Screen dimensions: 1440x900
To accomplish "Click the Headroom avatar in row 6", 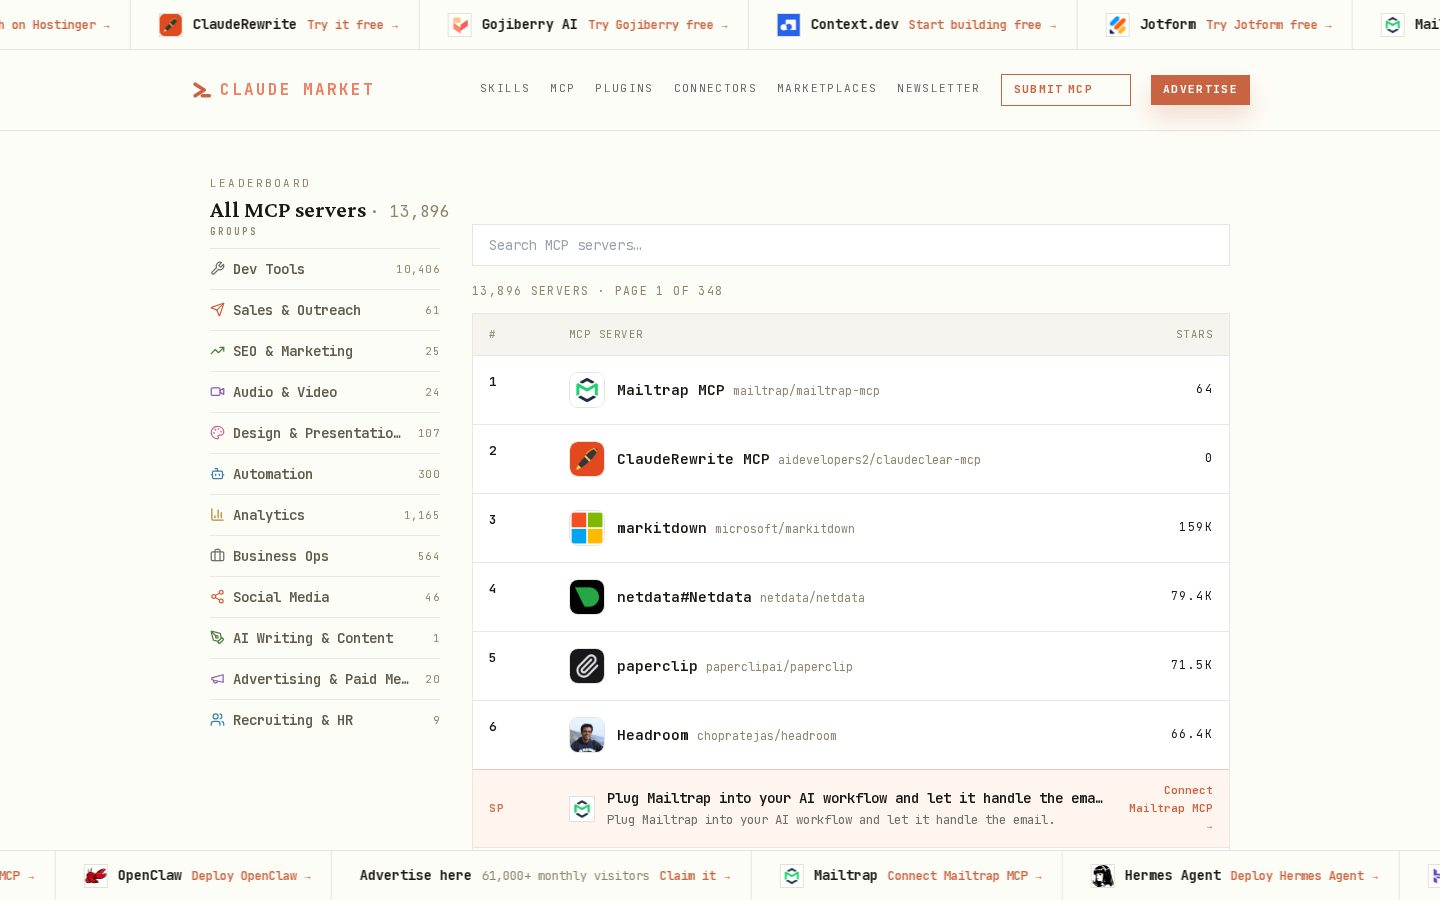I will tap(587, 735).
